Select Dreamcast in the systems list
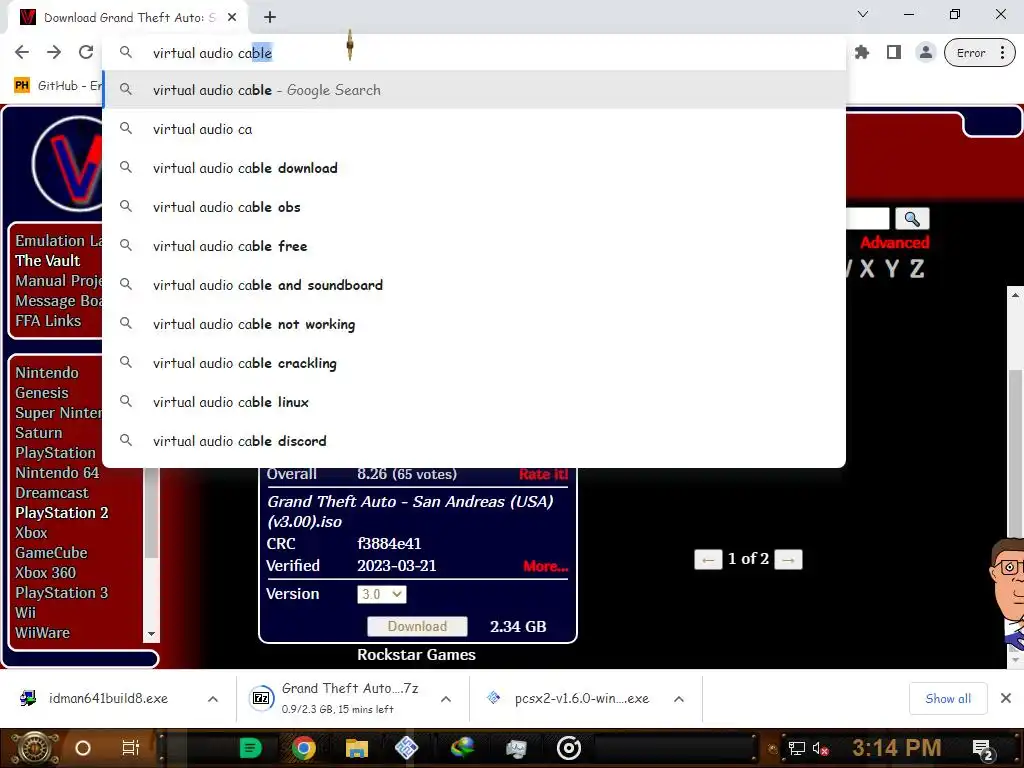The width and height of the screenshot is (1024, 768). pyautogui.click(x=52, y=493)
